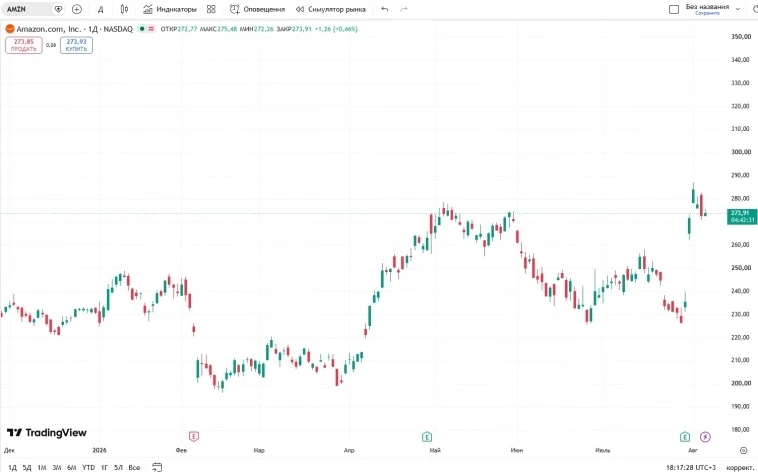This screenshot has width=758, height=472.
Task: Click the undo arrow icon
Action: [x=384, y=9]
